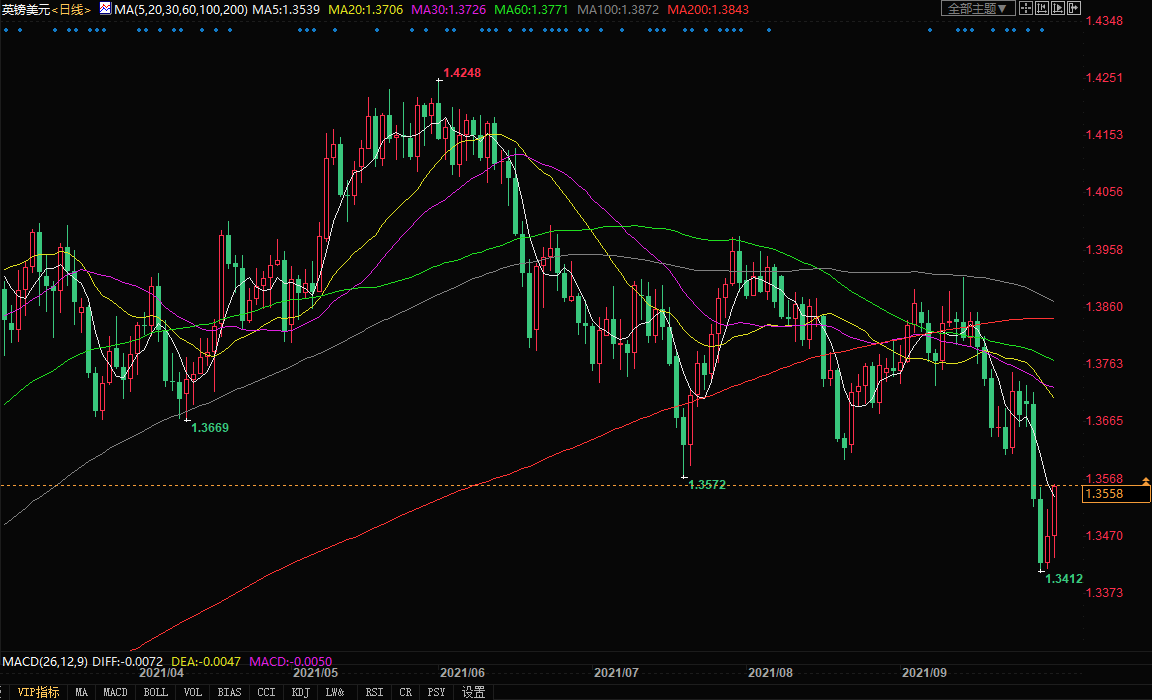Click the exit/expand panel icon

click(x=1074, y=8)
